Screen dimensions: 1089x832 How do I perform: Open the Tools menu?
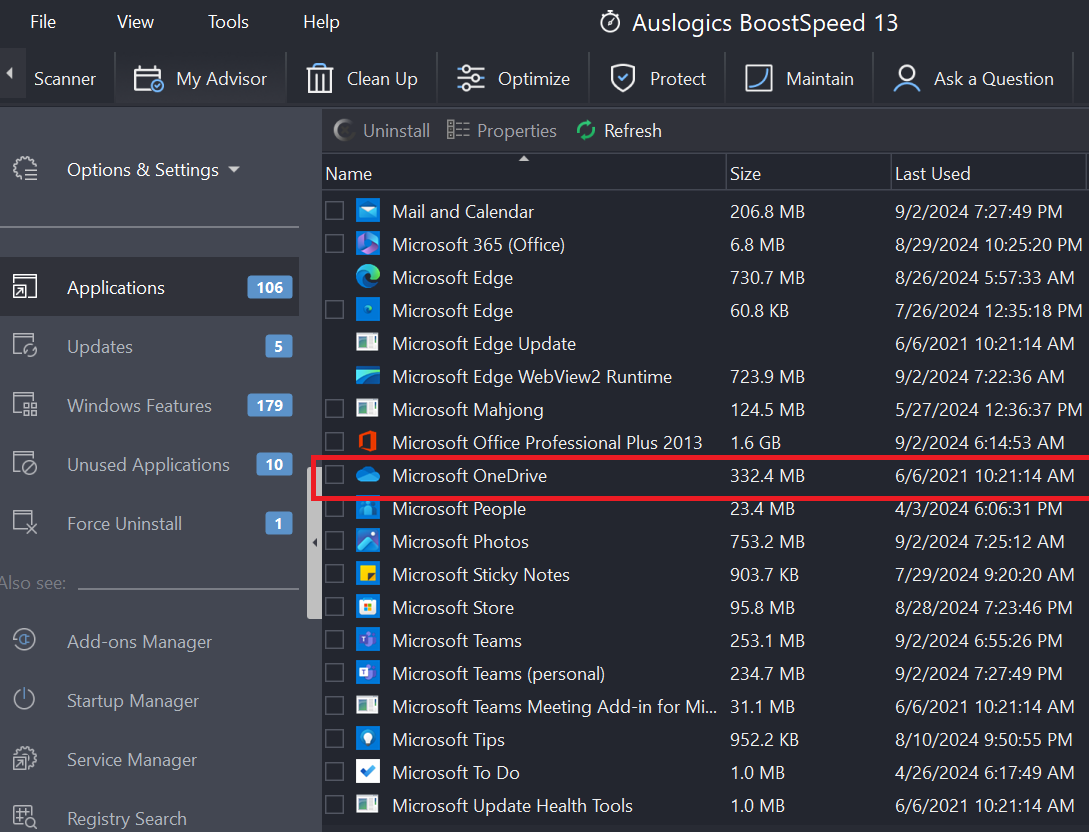pos(228,22)
